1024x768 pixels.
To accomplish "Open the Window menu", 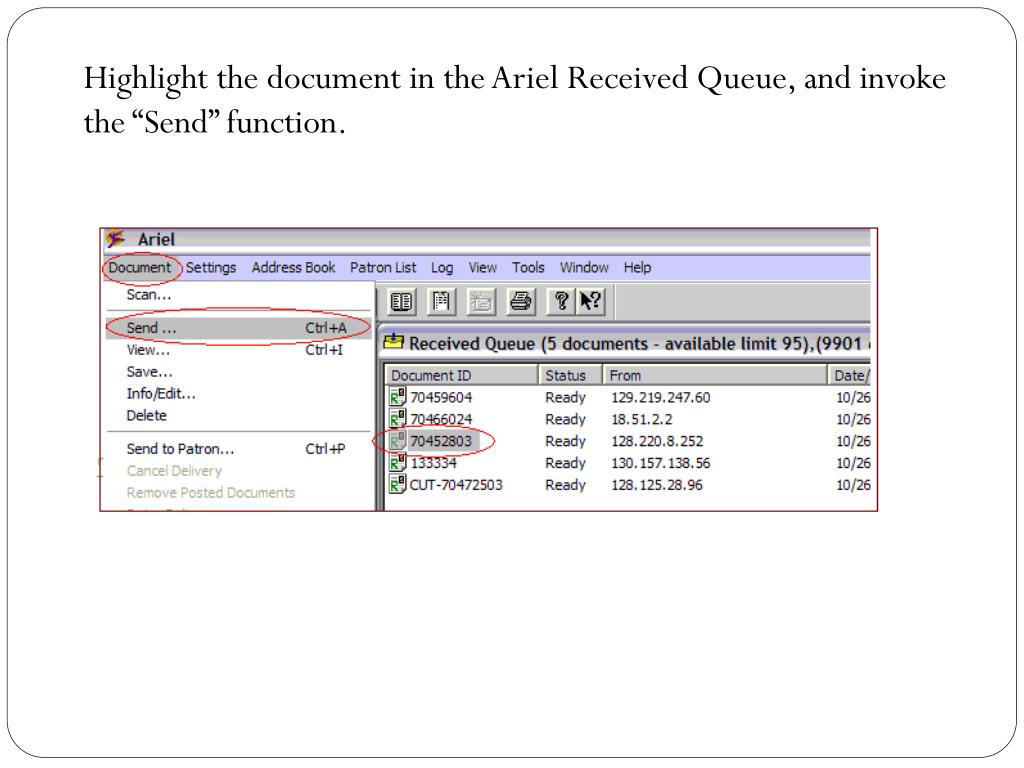I will tap(584, 268).
